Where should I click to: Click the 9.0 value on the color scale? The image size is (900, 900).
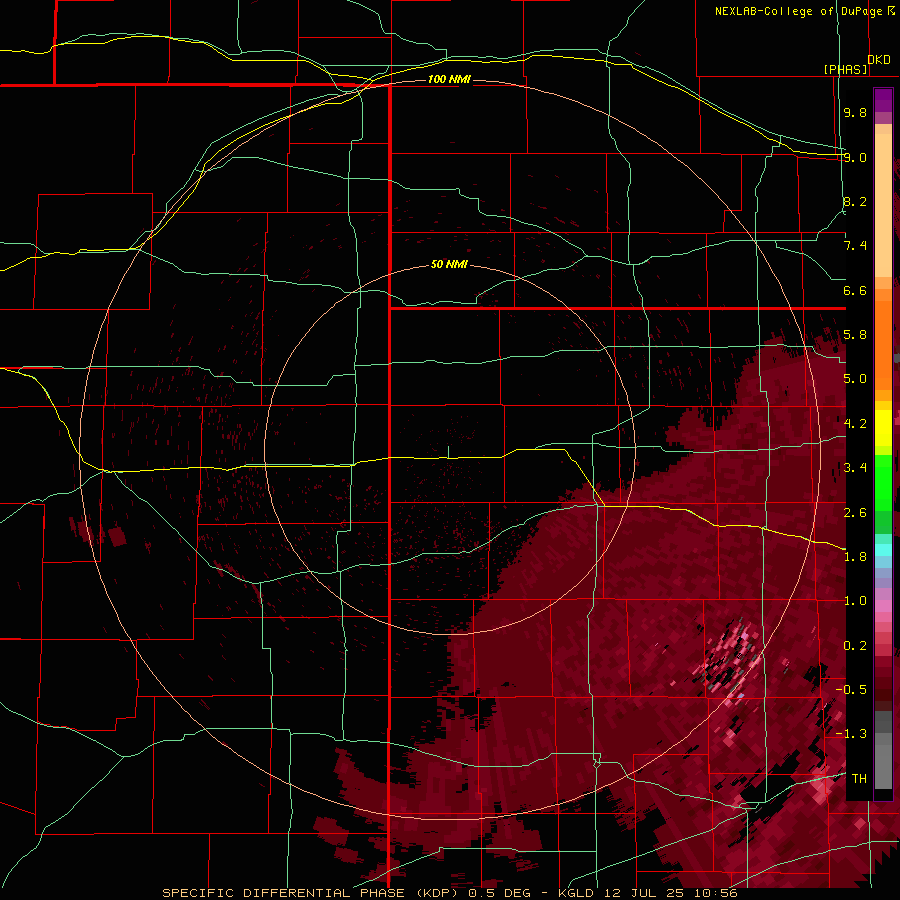pos(855,157)
